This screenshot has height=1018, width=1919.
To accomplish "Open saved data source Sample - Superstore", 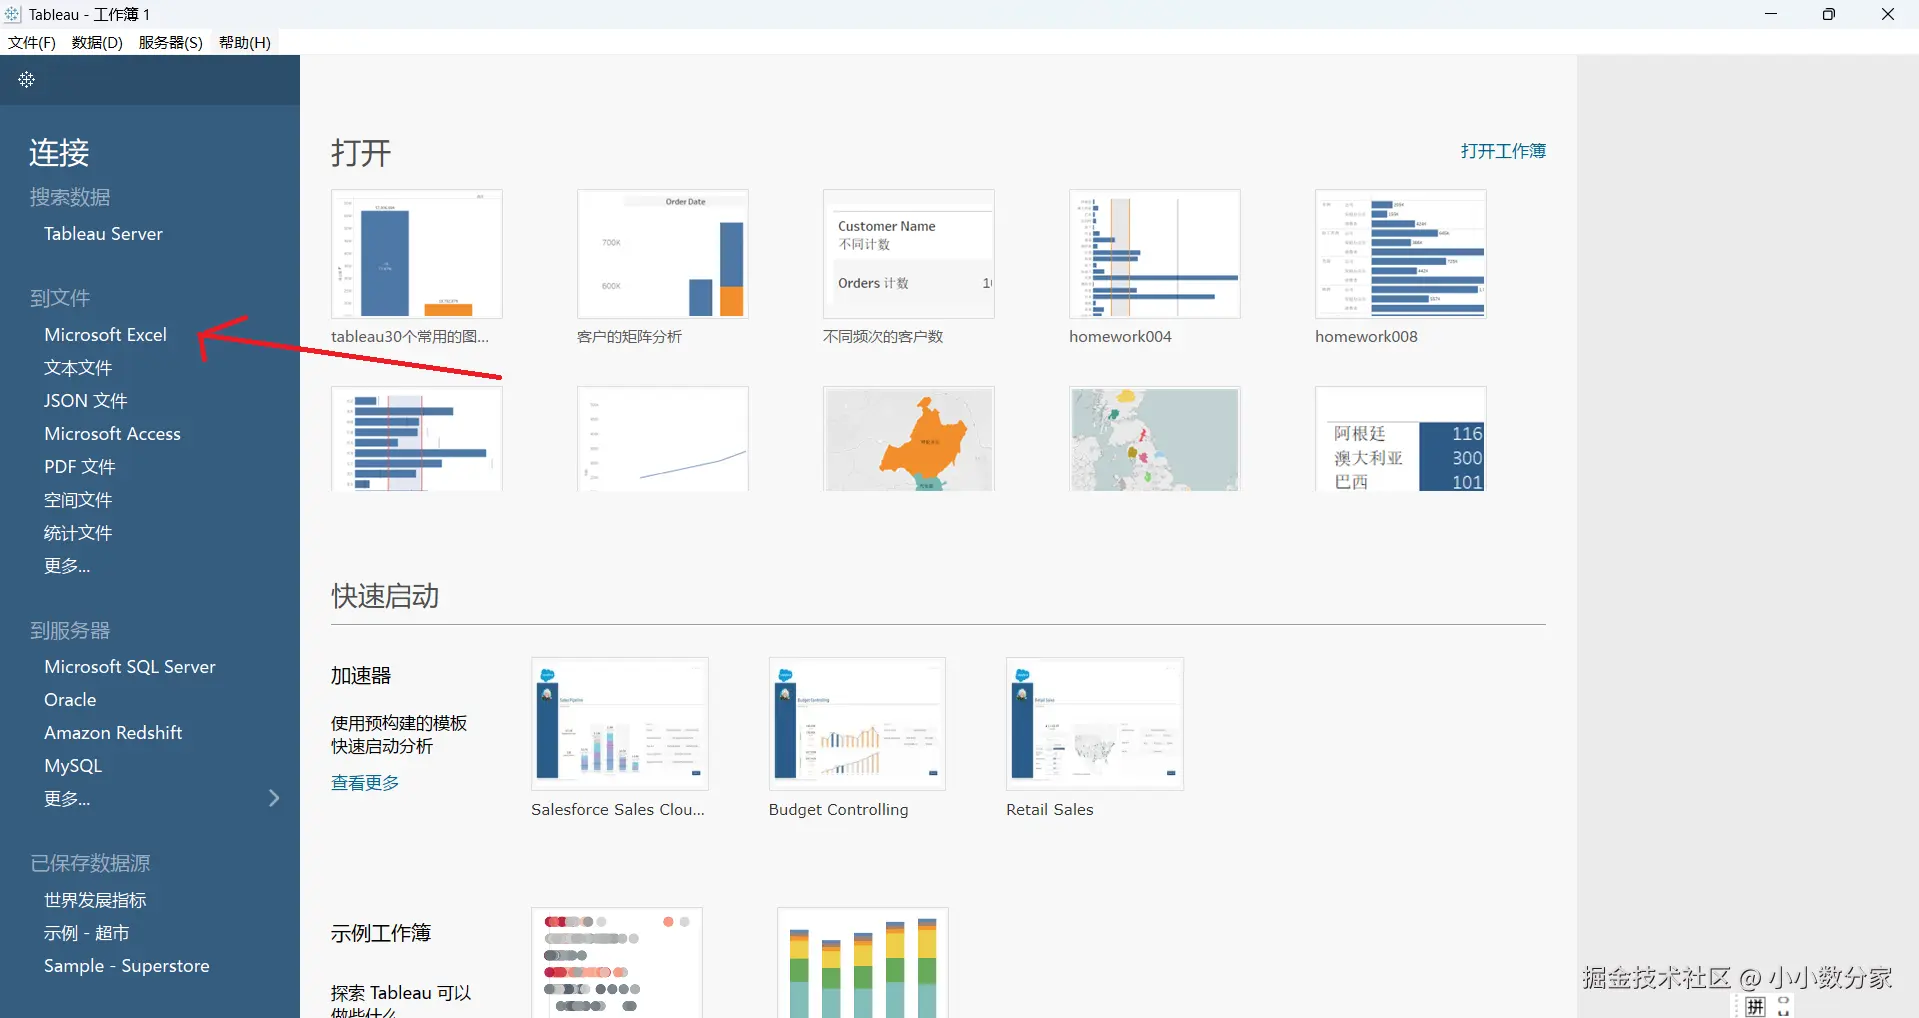I will pos(127,966).
